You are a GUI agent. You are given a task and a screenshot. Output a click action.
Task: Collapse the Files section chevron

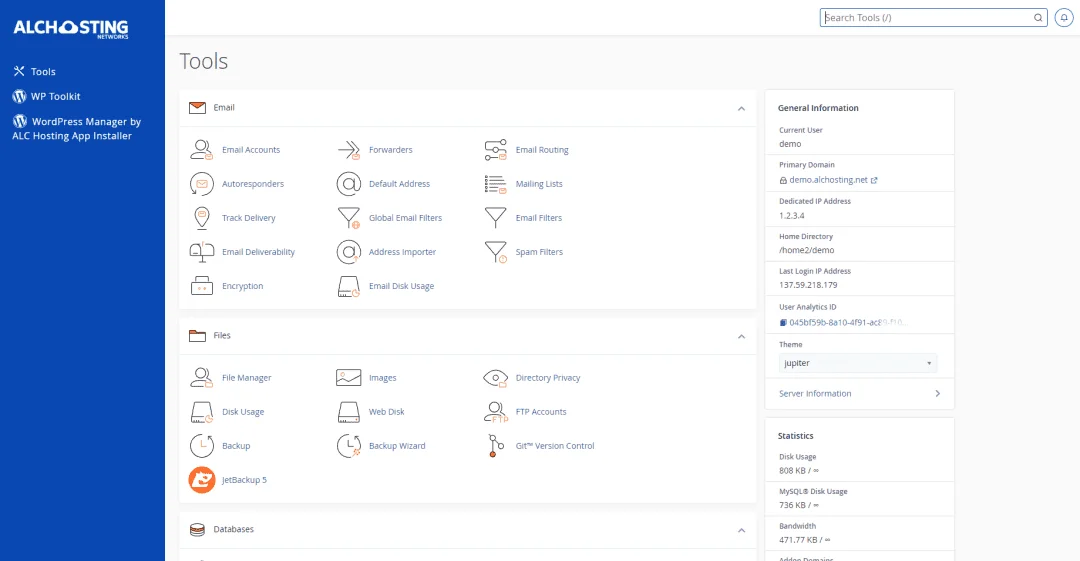pos(741,336)
